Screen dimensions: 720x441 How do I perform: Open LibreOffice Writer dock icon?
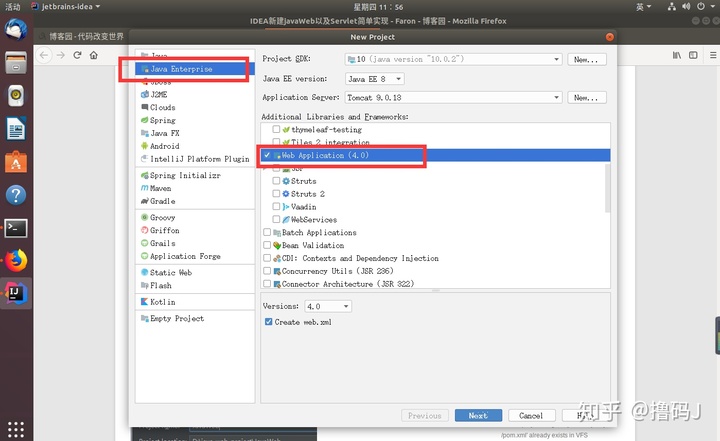[16, 129]
